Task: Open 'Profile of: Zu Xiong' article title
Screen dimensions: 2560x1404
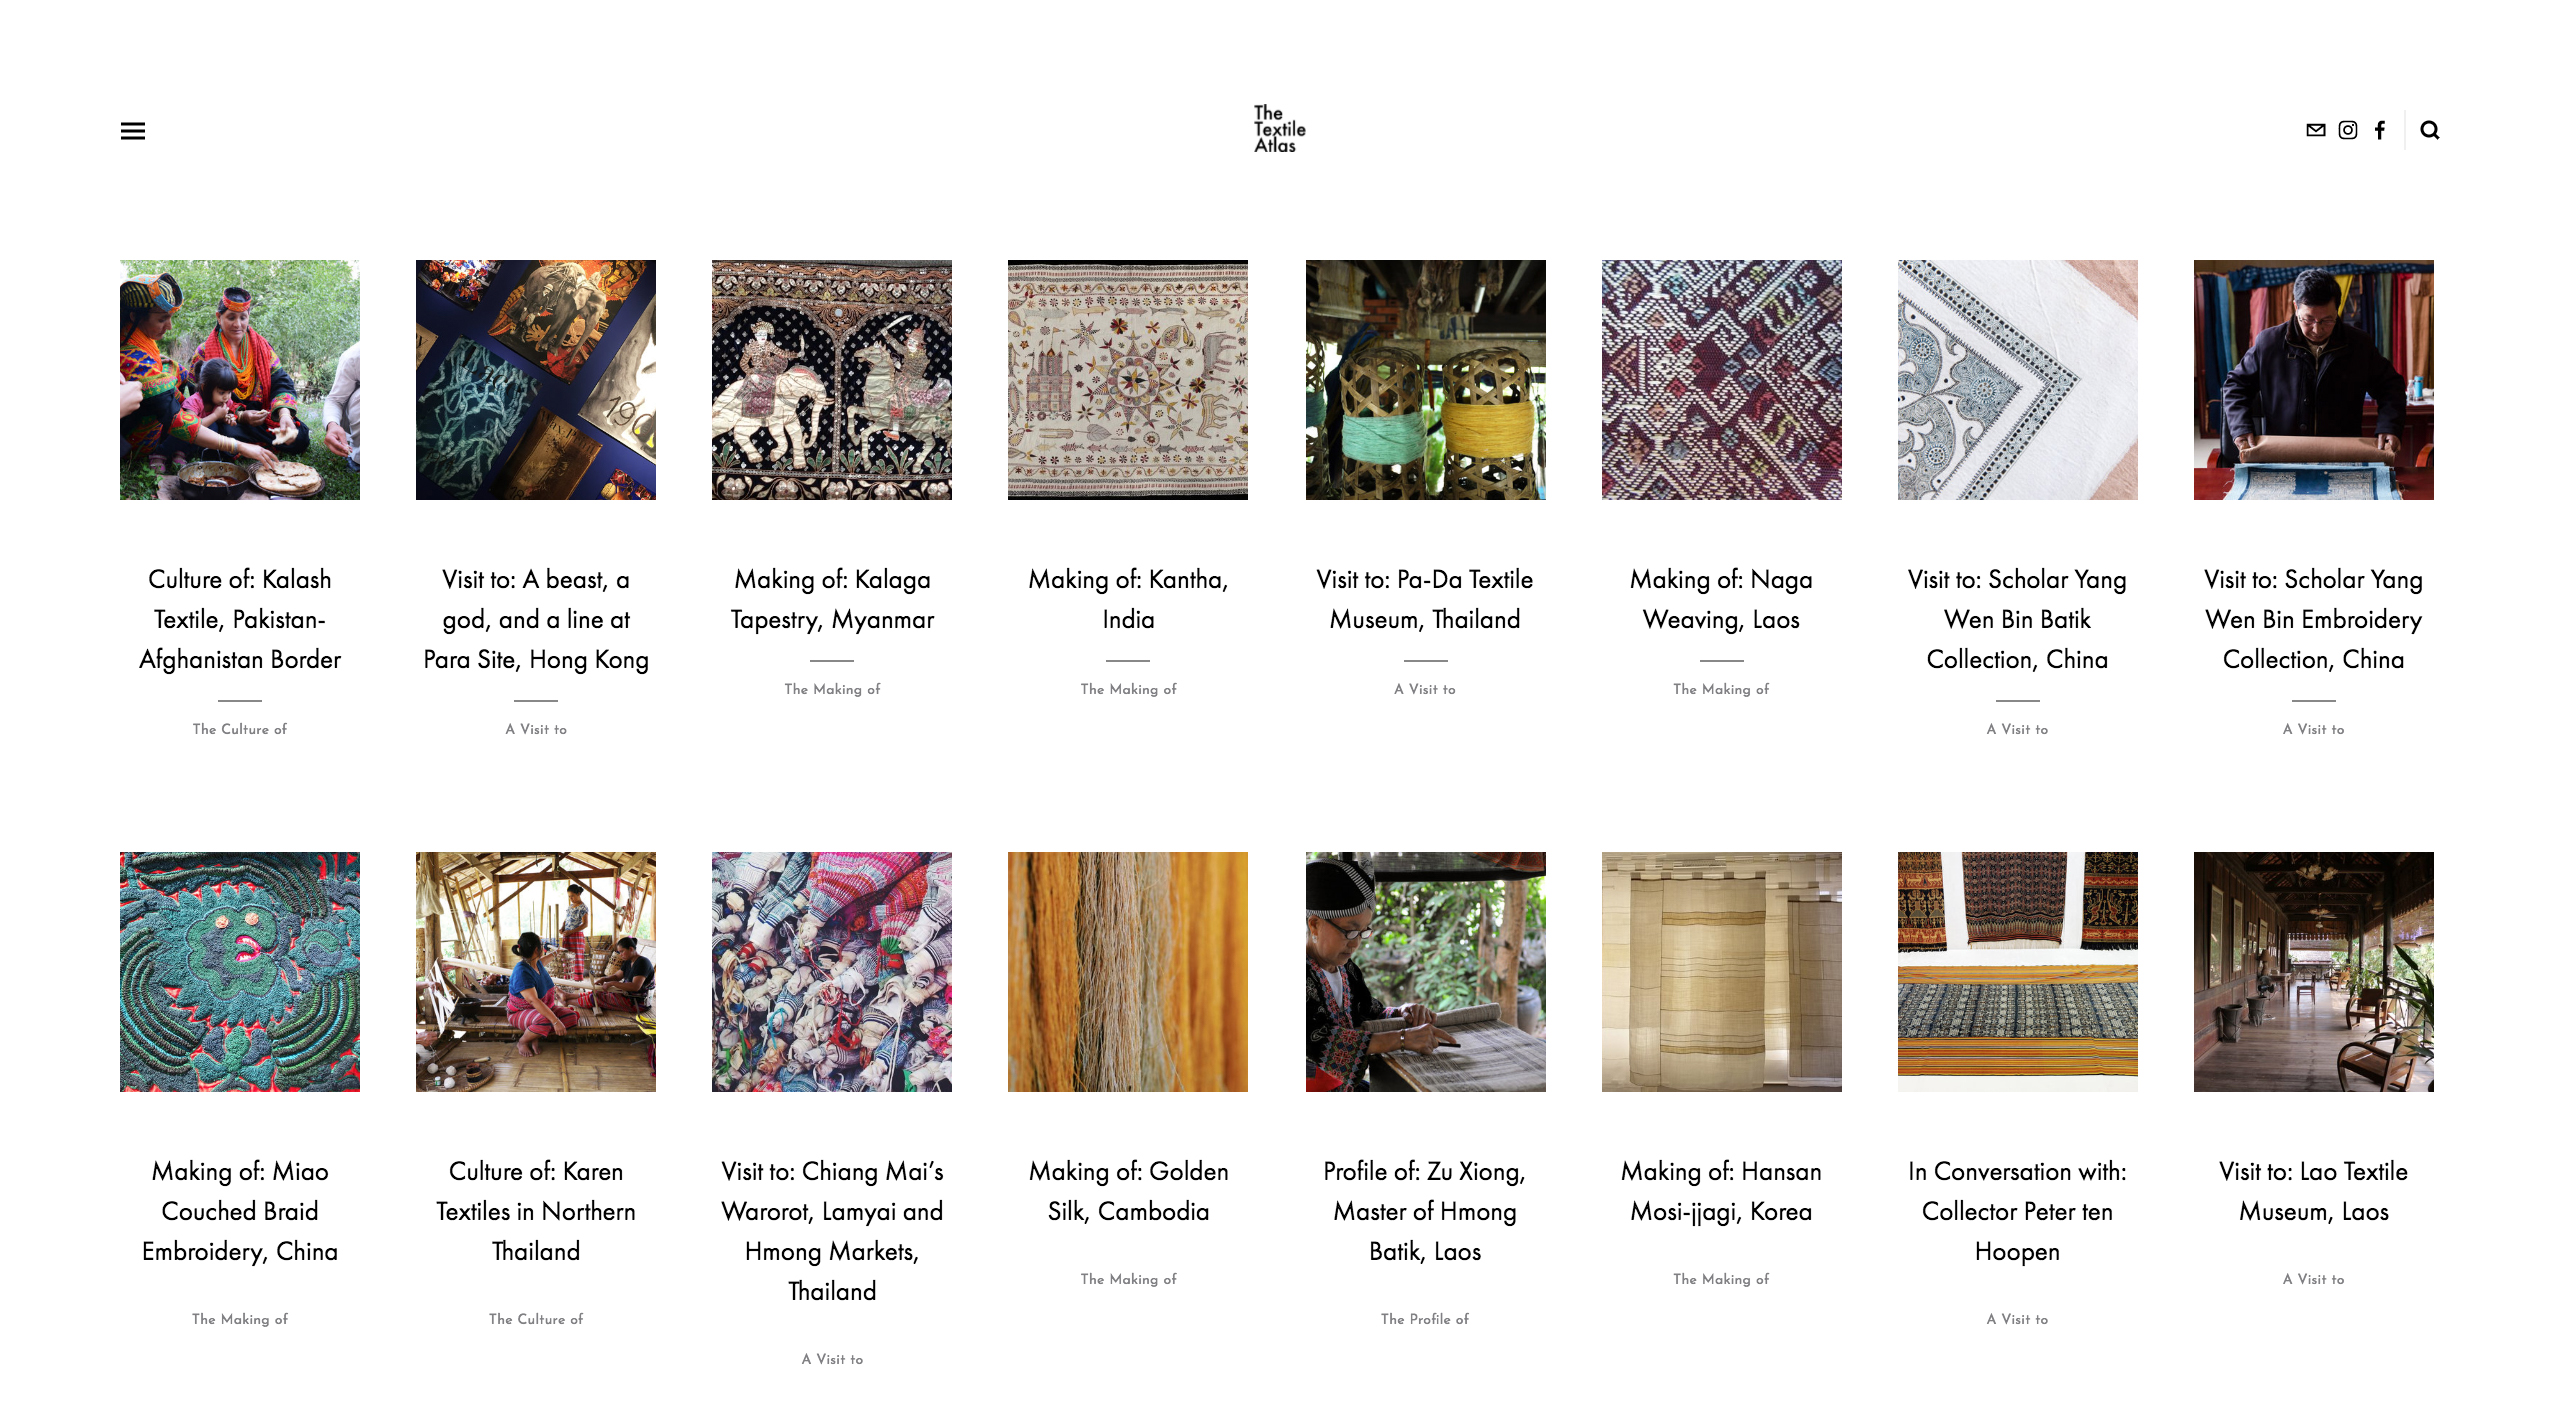Action: (1425, 1211)
